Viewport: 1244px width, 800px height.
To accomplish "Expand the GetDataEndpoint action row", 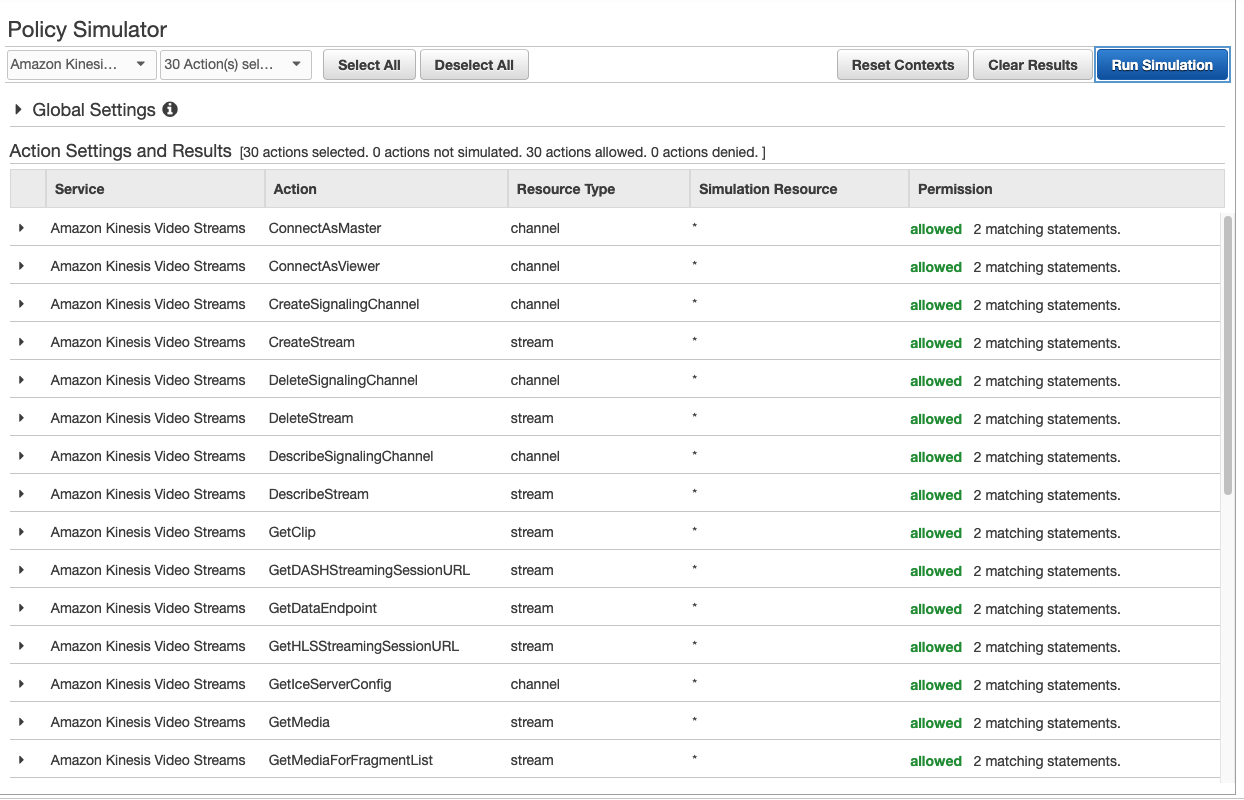I will [23, 608].
